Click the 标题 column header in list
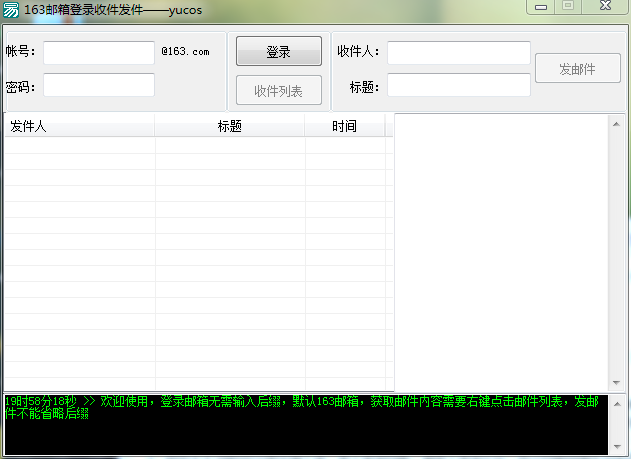Viewport: 631px width, 459px height. pos(230,126)
